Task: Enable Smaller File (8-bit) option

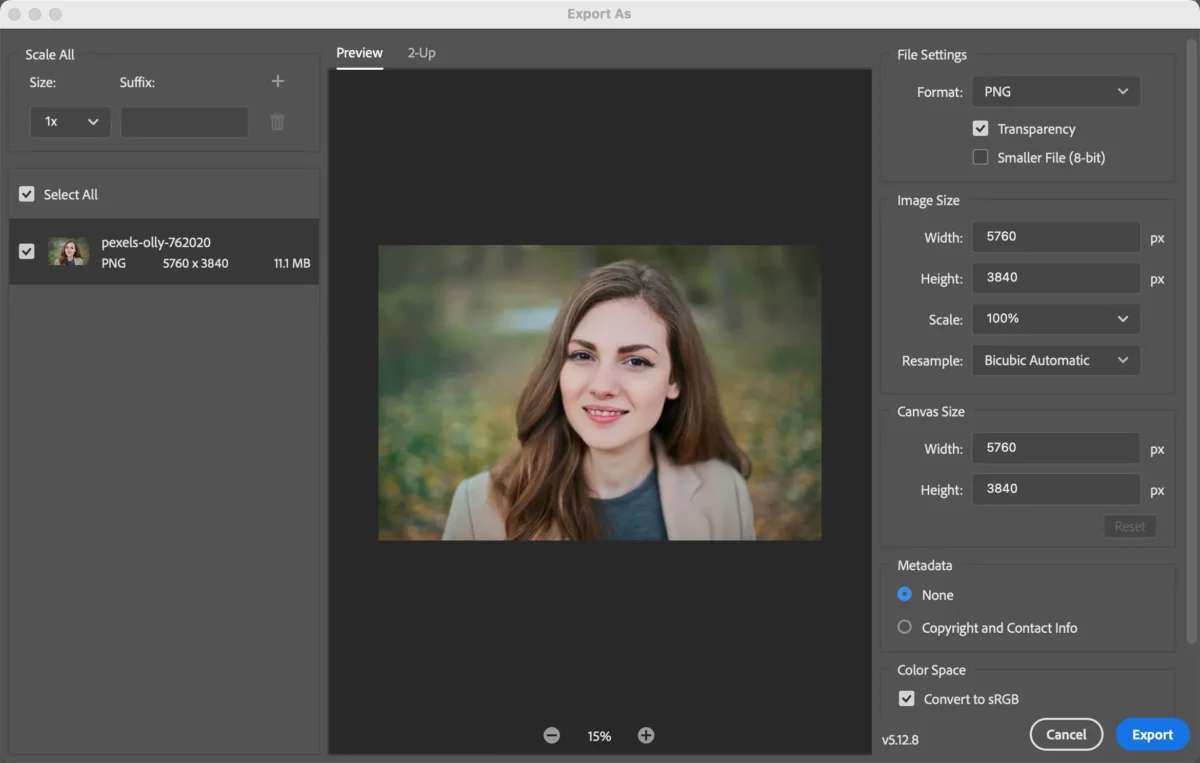Action: coord(981,157)
